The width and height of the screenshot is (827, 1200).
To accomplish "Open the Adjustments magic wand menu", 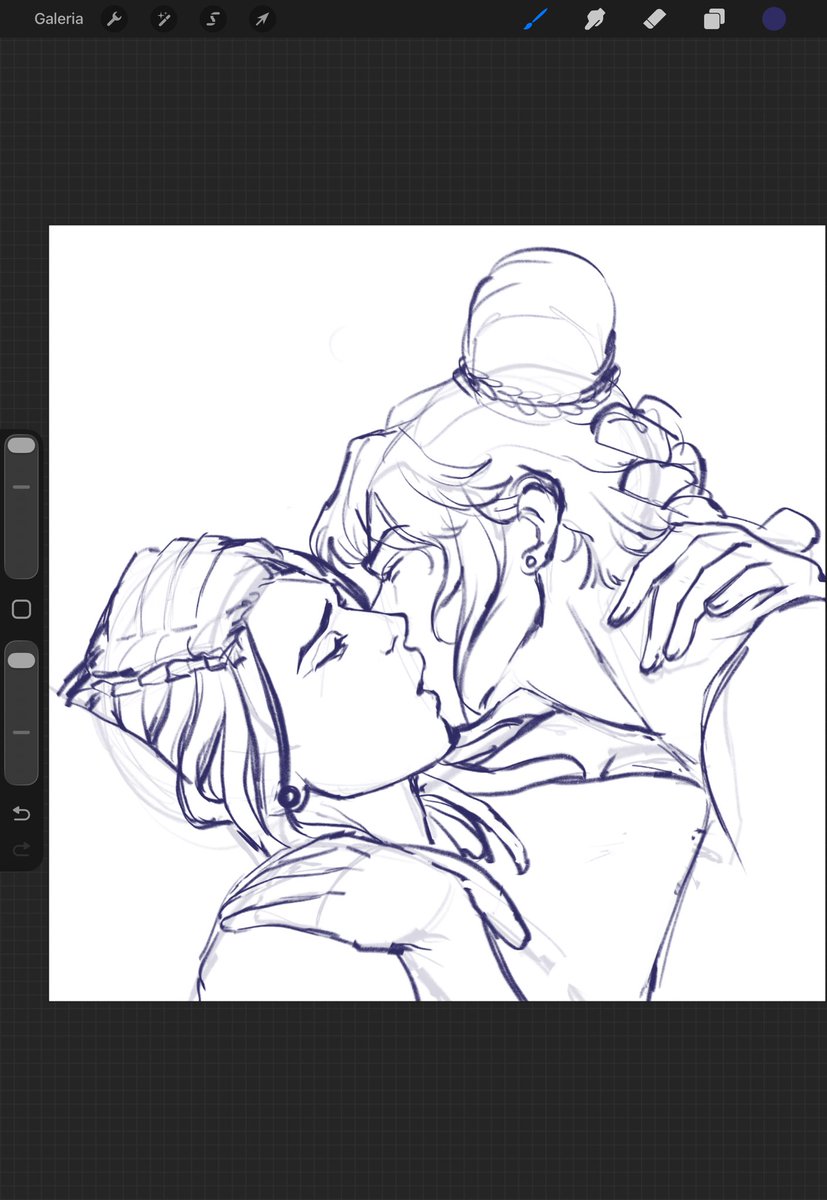I will tap(163, 19).
